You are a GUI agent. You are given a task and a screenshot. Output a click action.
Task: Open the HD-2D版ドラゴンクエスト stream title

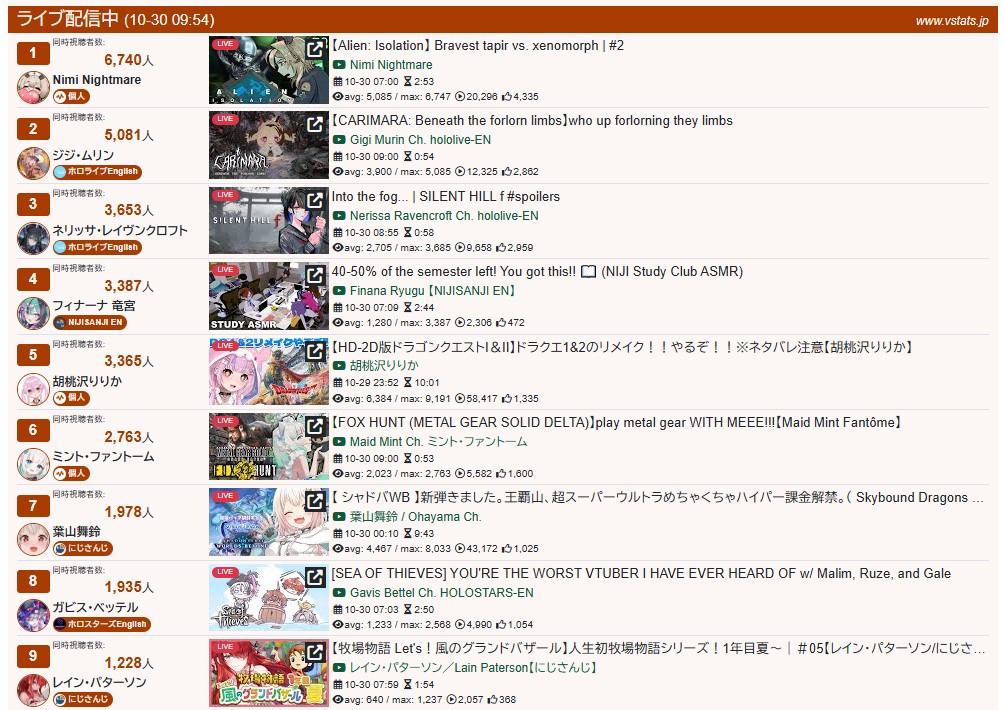(622, 347)
